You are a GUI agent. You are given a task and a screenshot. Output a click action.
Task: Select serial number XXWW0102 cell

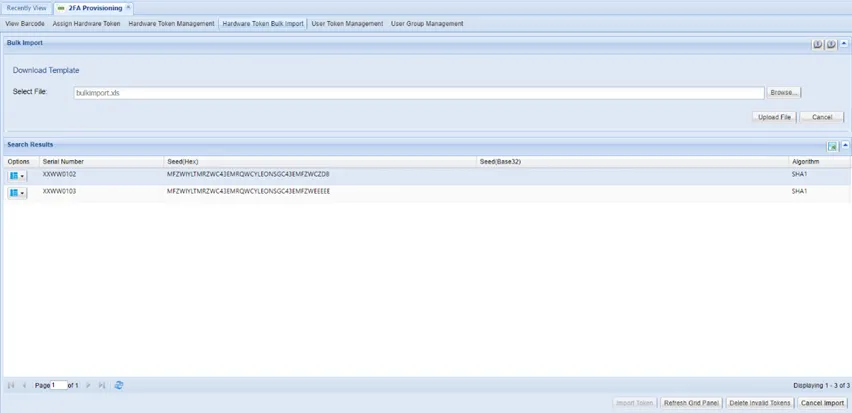coord(59,174)
